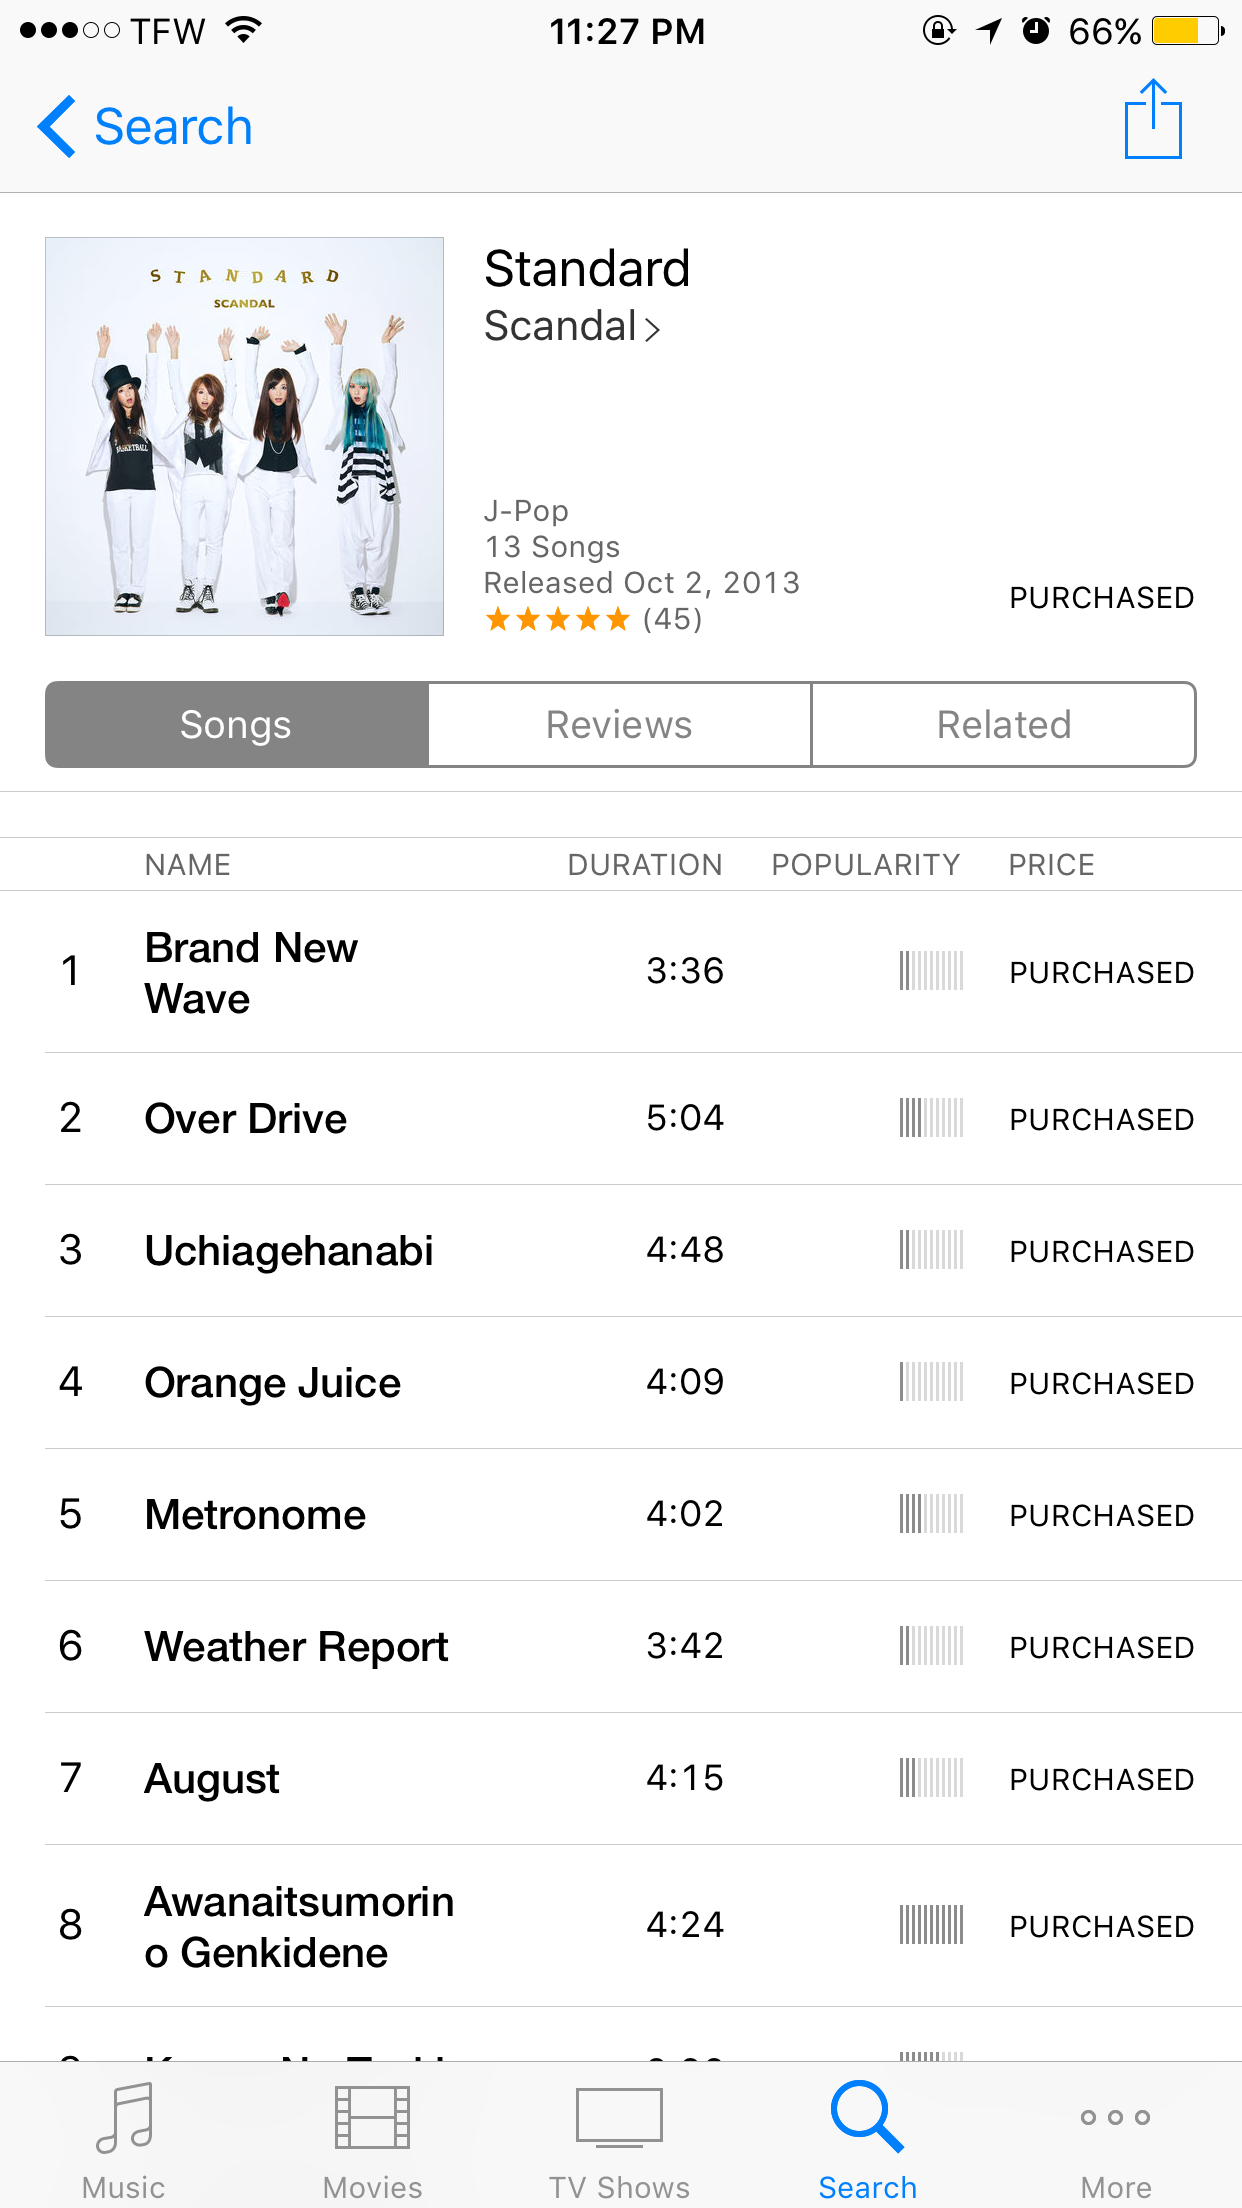Viewport: 1242px width, 2208px height.
Task: Select the Metronome track row
Action: coord(643,1515)
